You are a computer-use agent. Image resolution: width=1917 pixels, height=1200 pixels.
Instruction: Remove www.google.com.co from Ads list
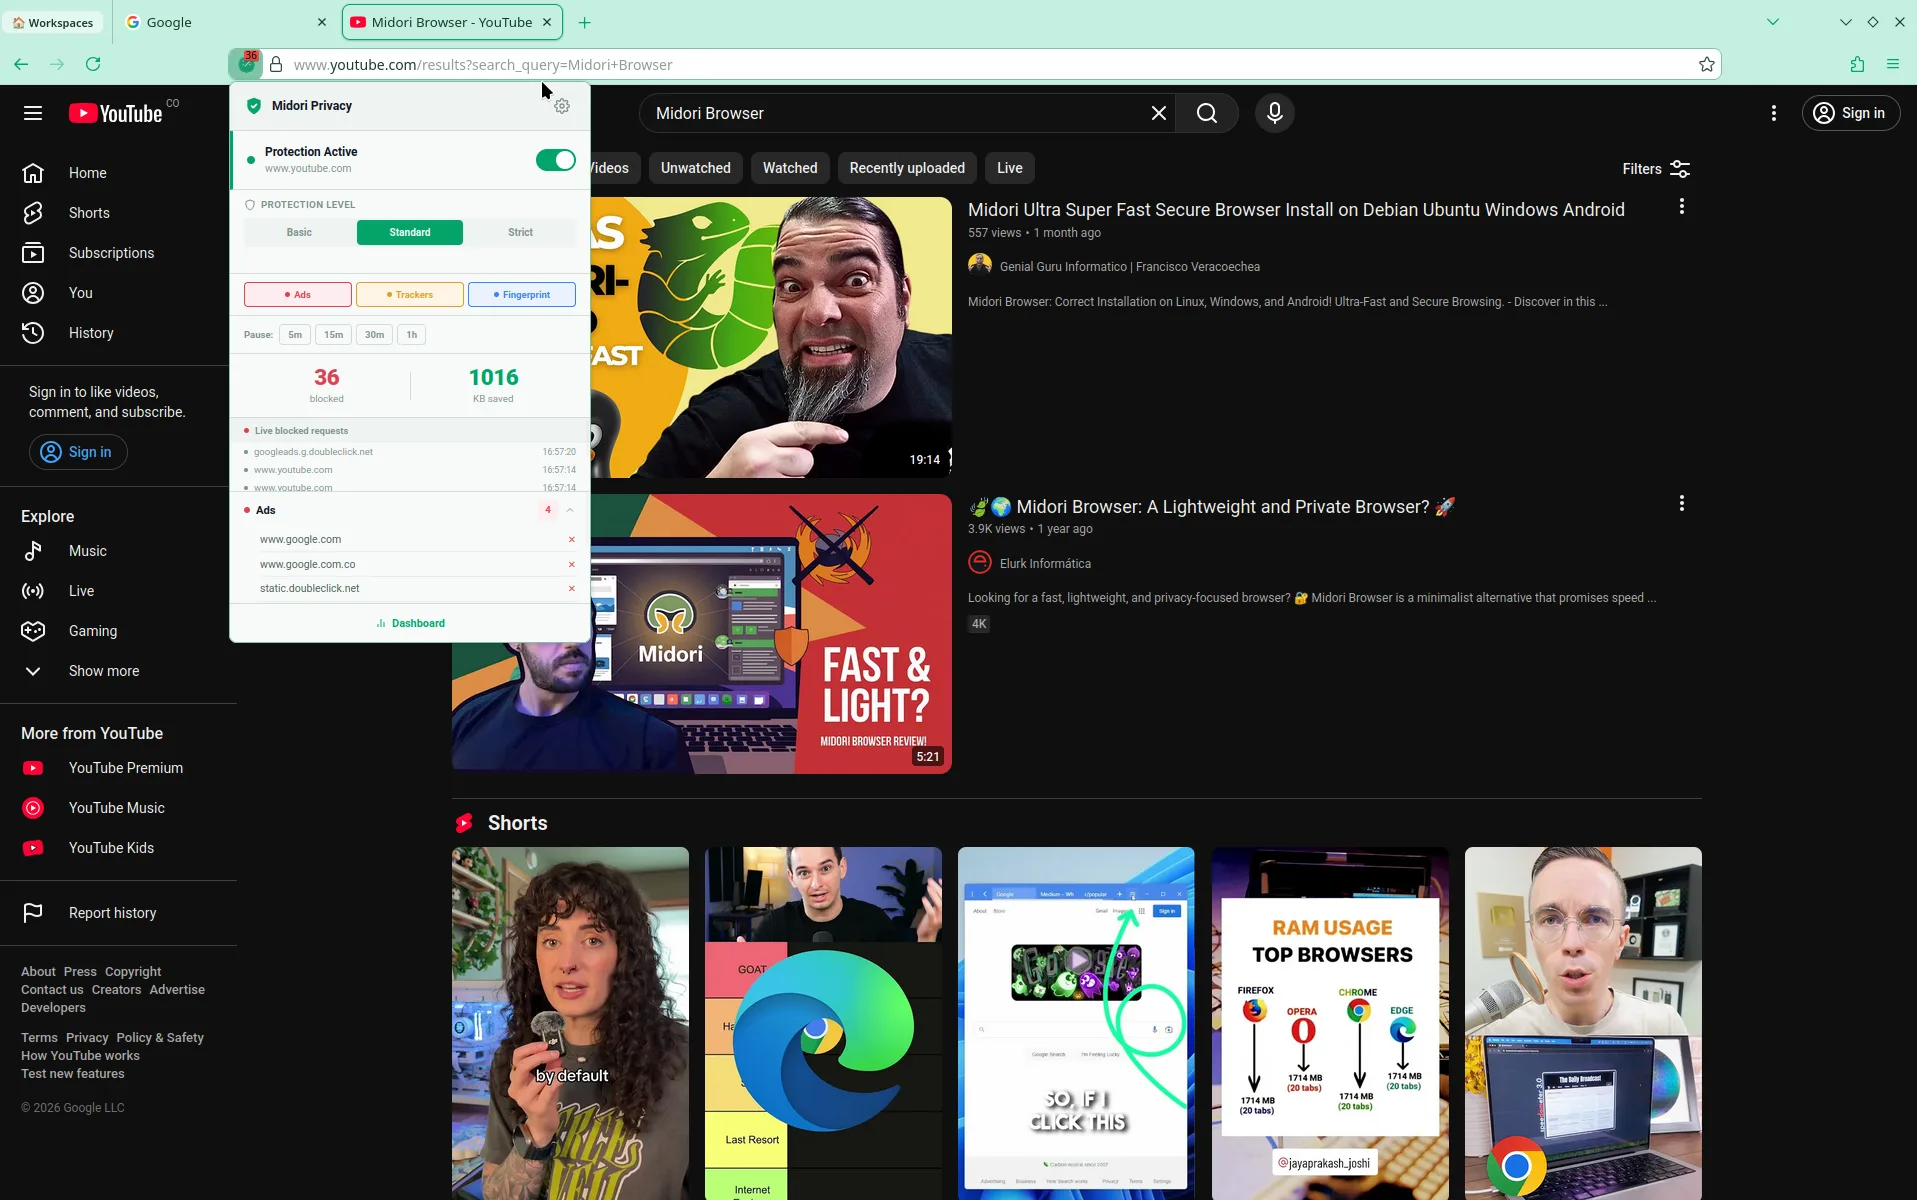pos(572,565)
